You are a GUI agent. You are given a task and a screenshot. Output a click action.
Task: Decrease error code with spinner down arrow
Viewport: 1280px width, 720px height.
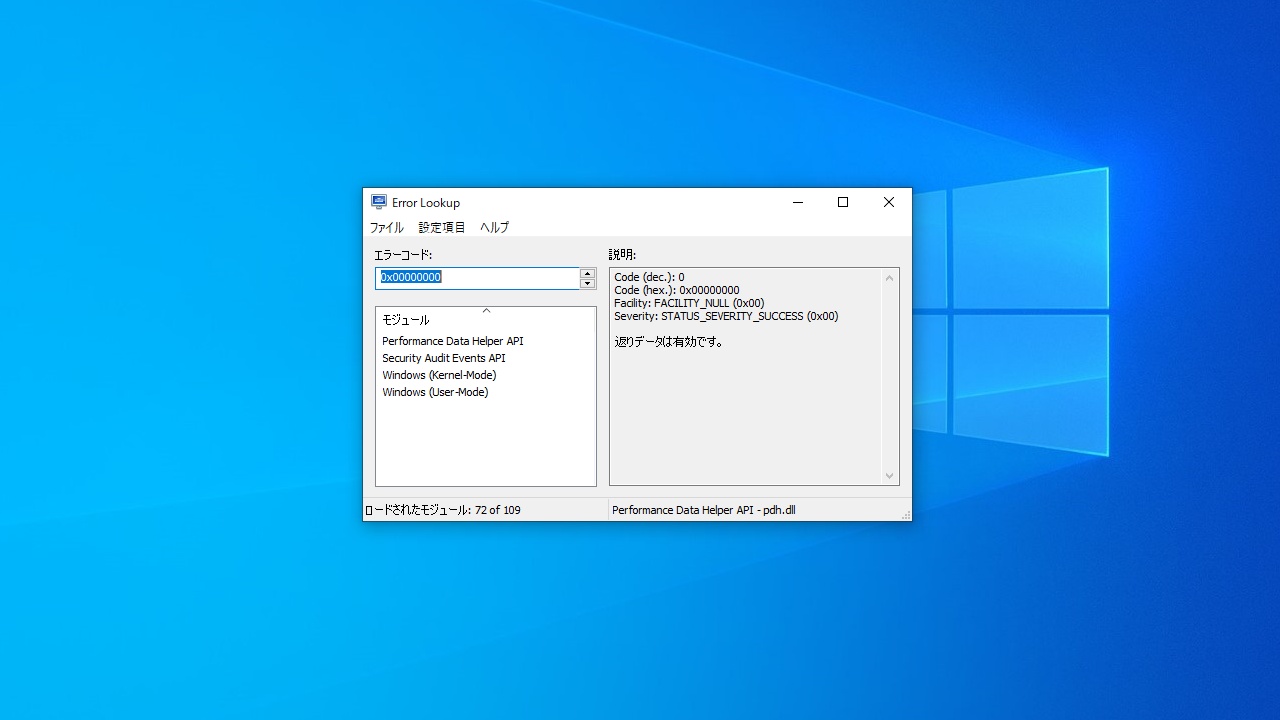(588, 283)
